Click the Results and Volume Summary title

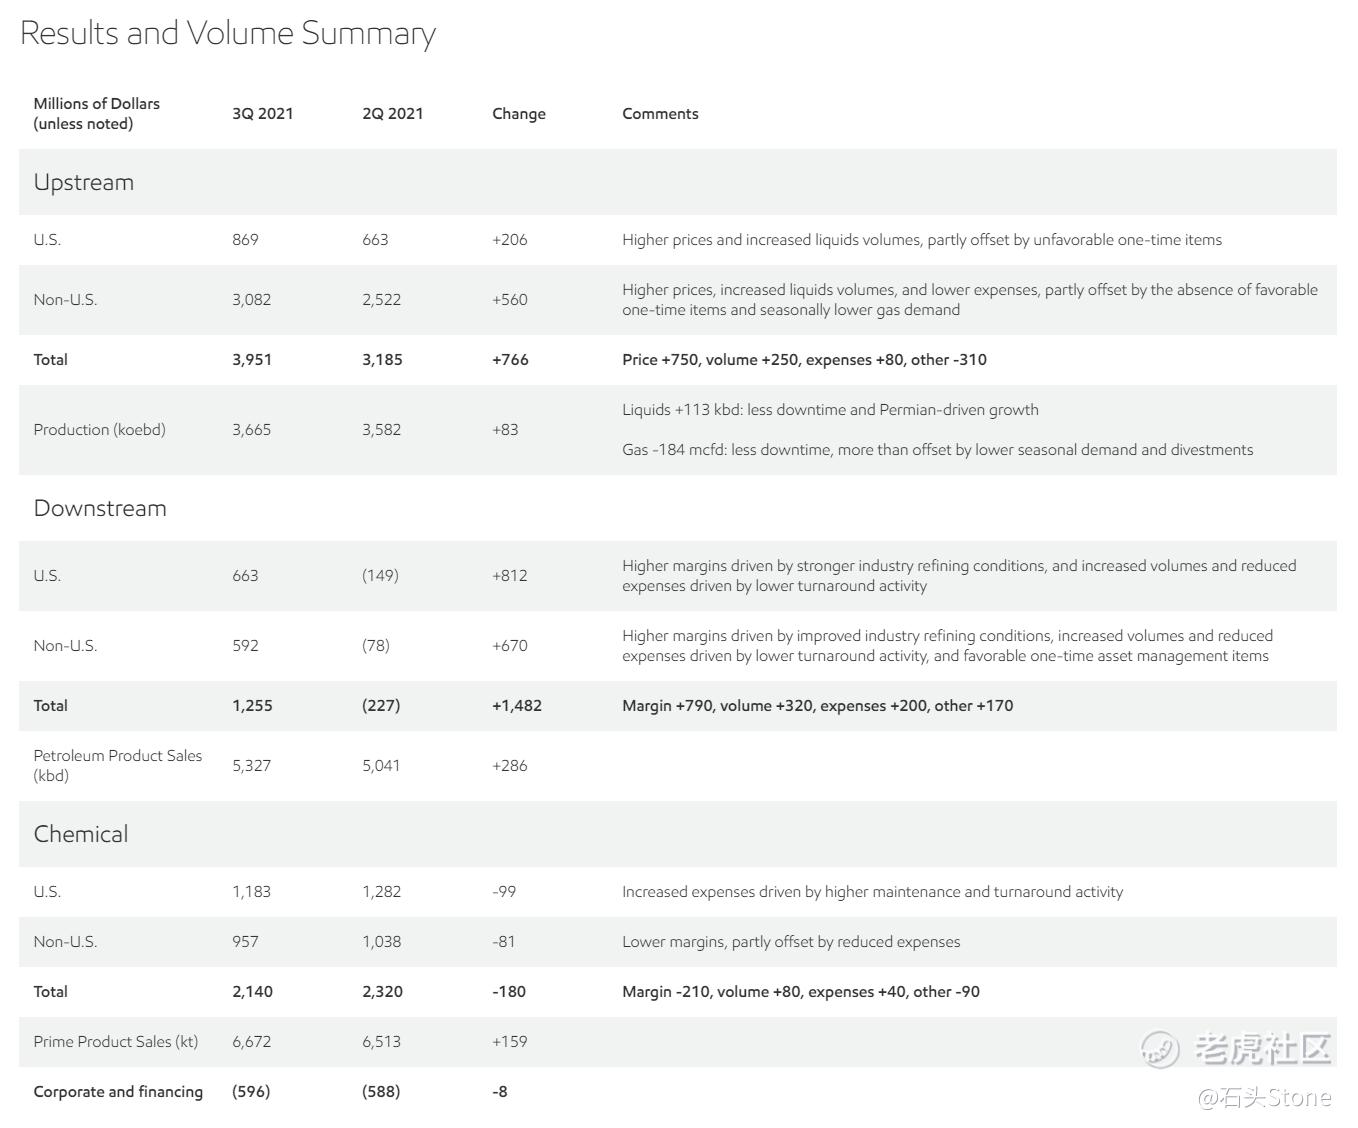pos(228,33)
